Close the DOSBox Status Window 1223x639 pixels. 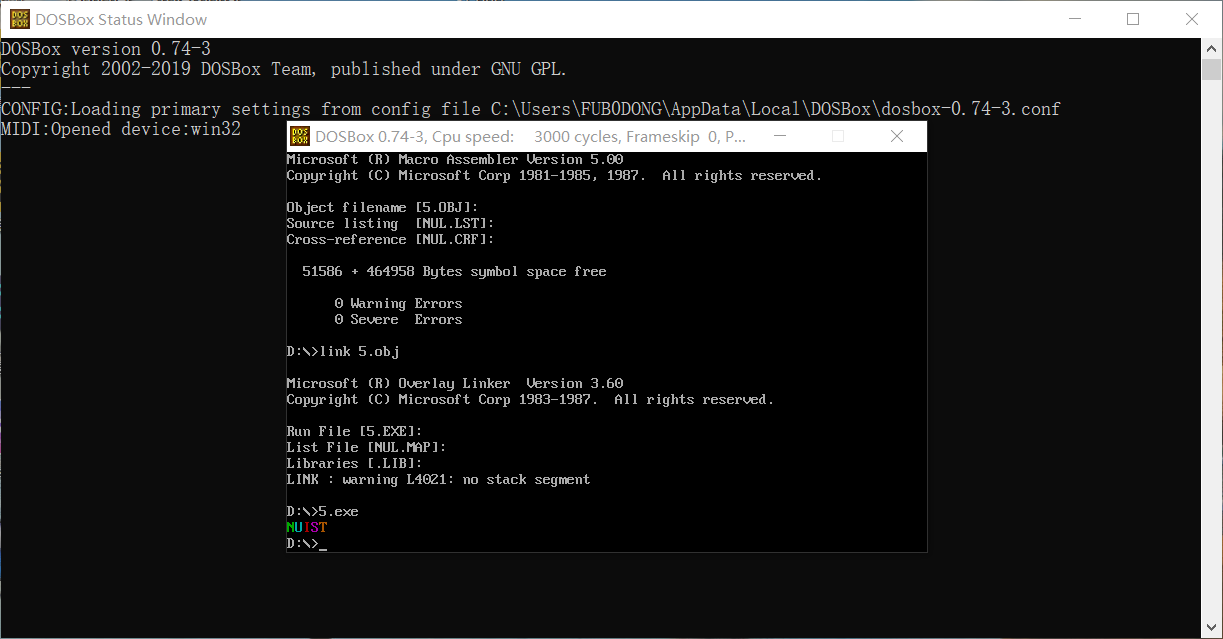(x=1192, y=19)
